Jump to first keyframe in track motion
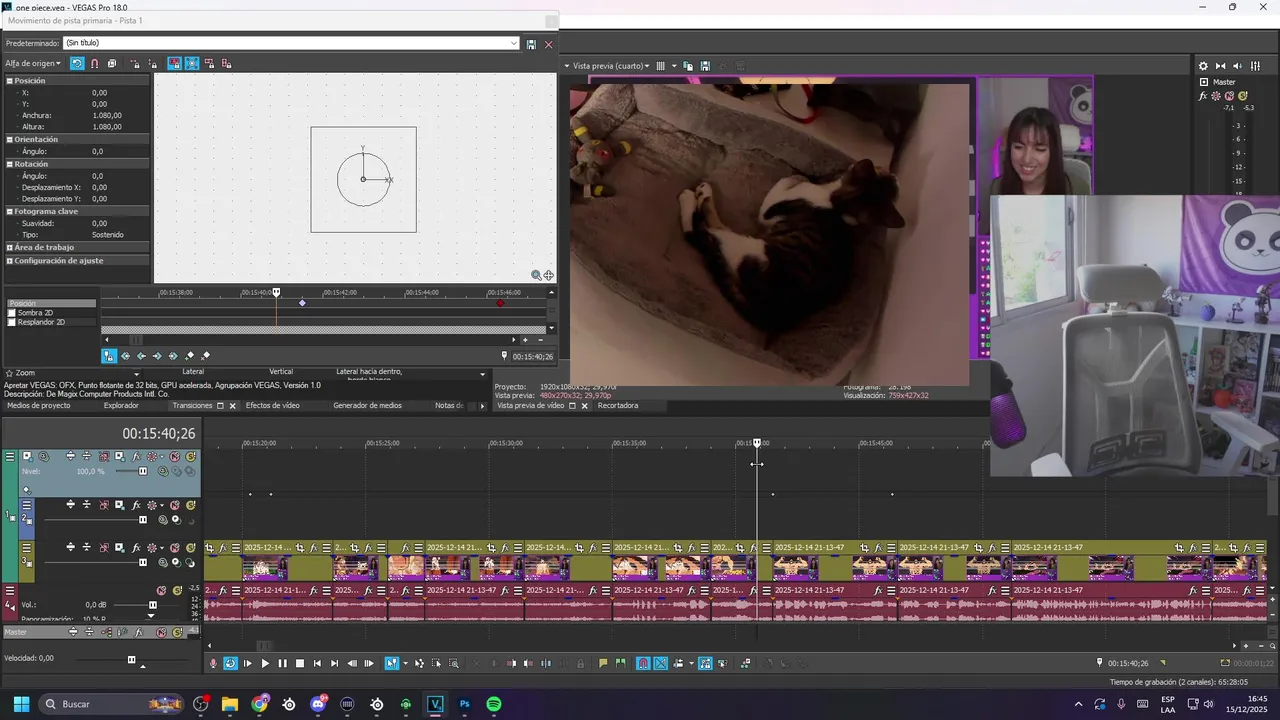The image size is (1280, 720). (x=125, y=356)
